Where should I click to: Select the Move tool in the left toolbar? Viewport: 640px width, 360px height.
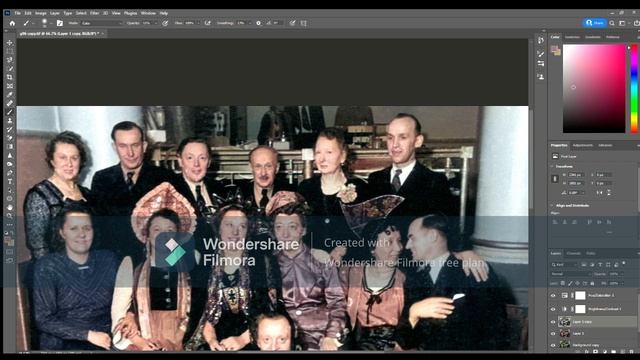[x=9, y=42]
